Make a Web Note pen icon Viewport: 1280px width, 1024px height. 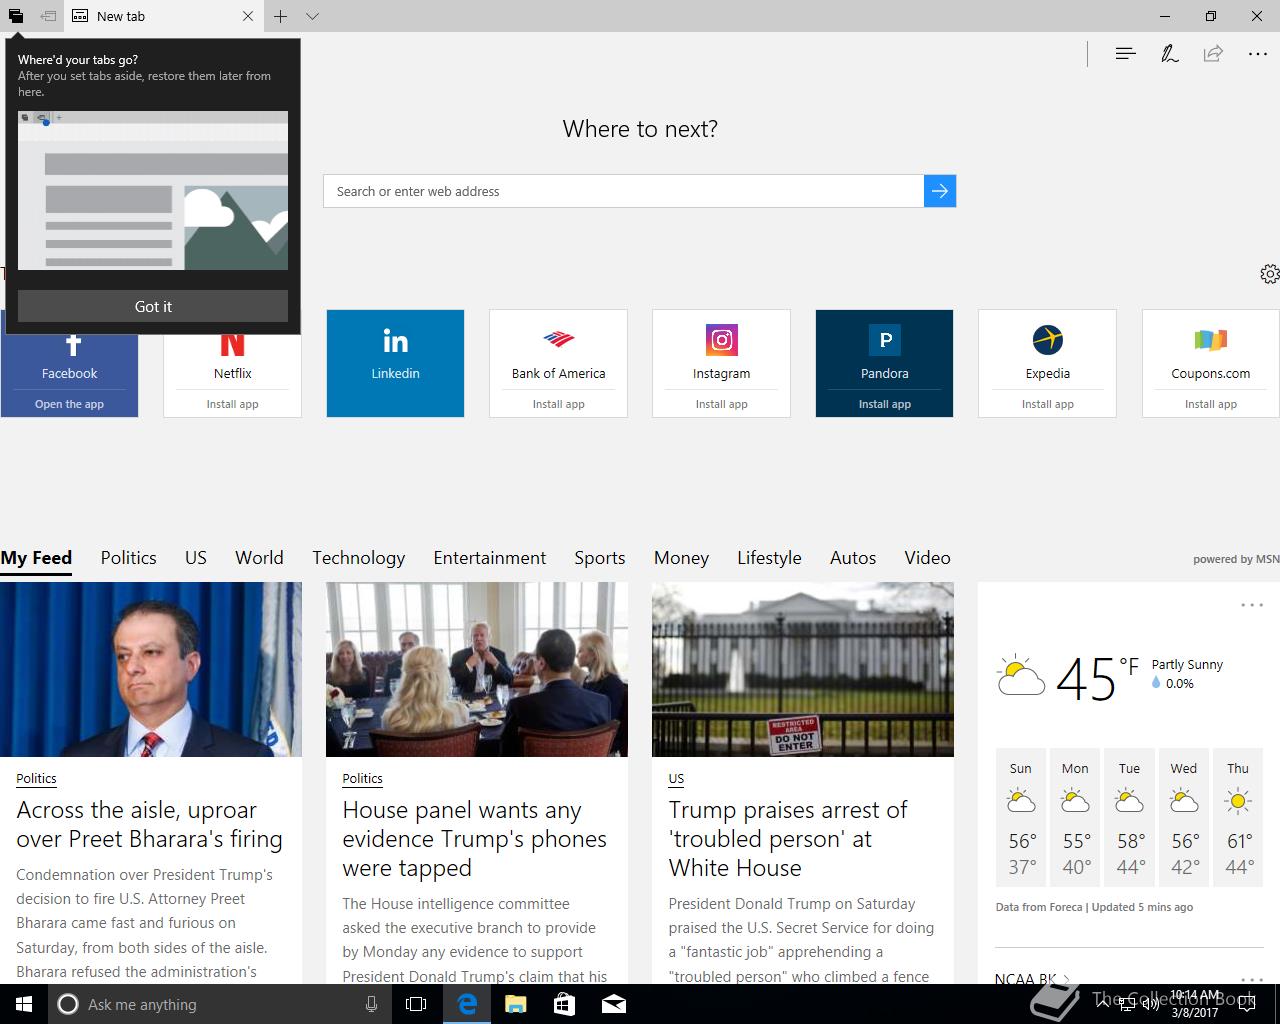[x=1169, y=53]
